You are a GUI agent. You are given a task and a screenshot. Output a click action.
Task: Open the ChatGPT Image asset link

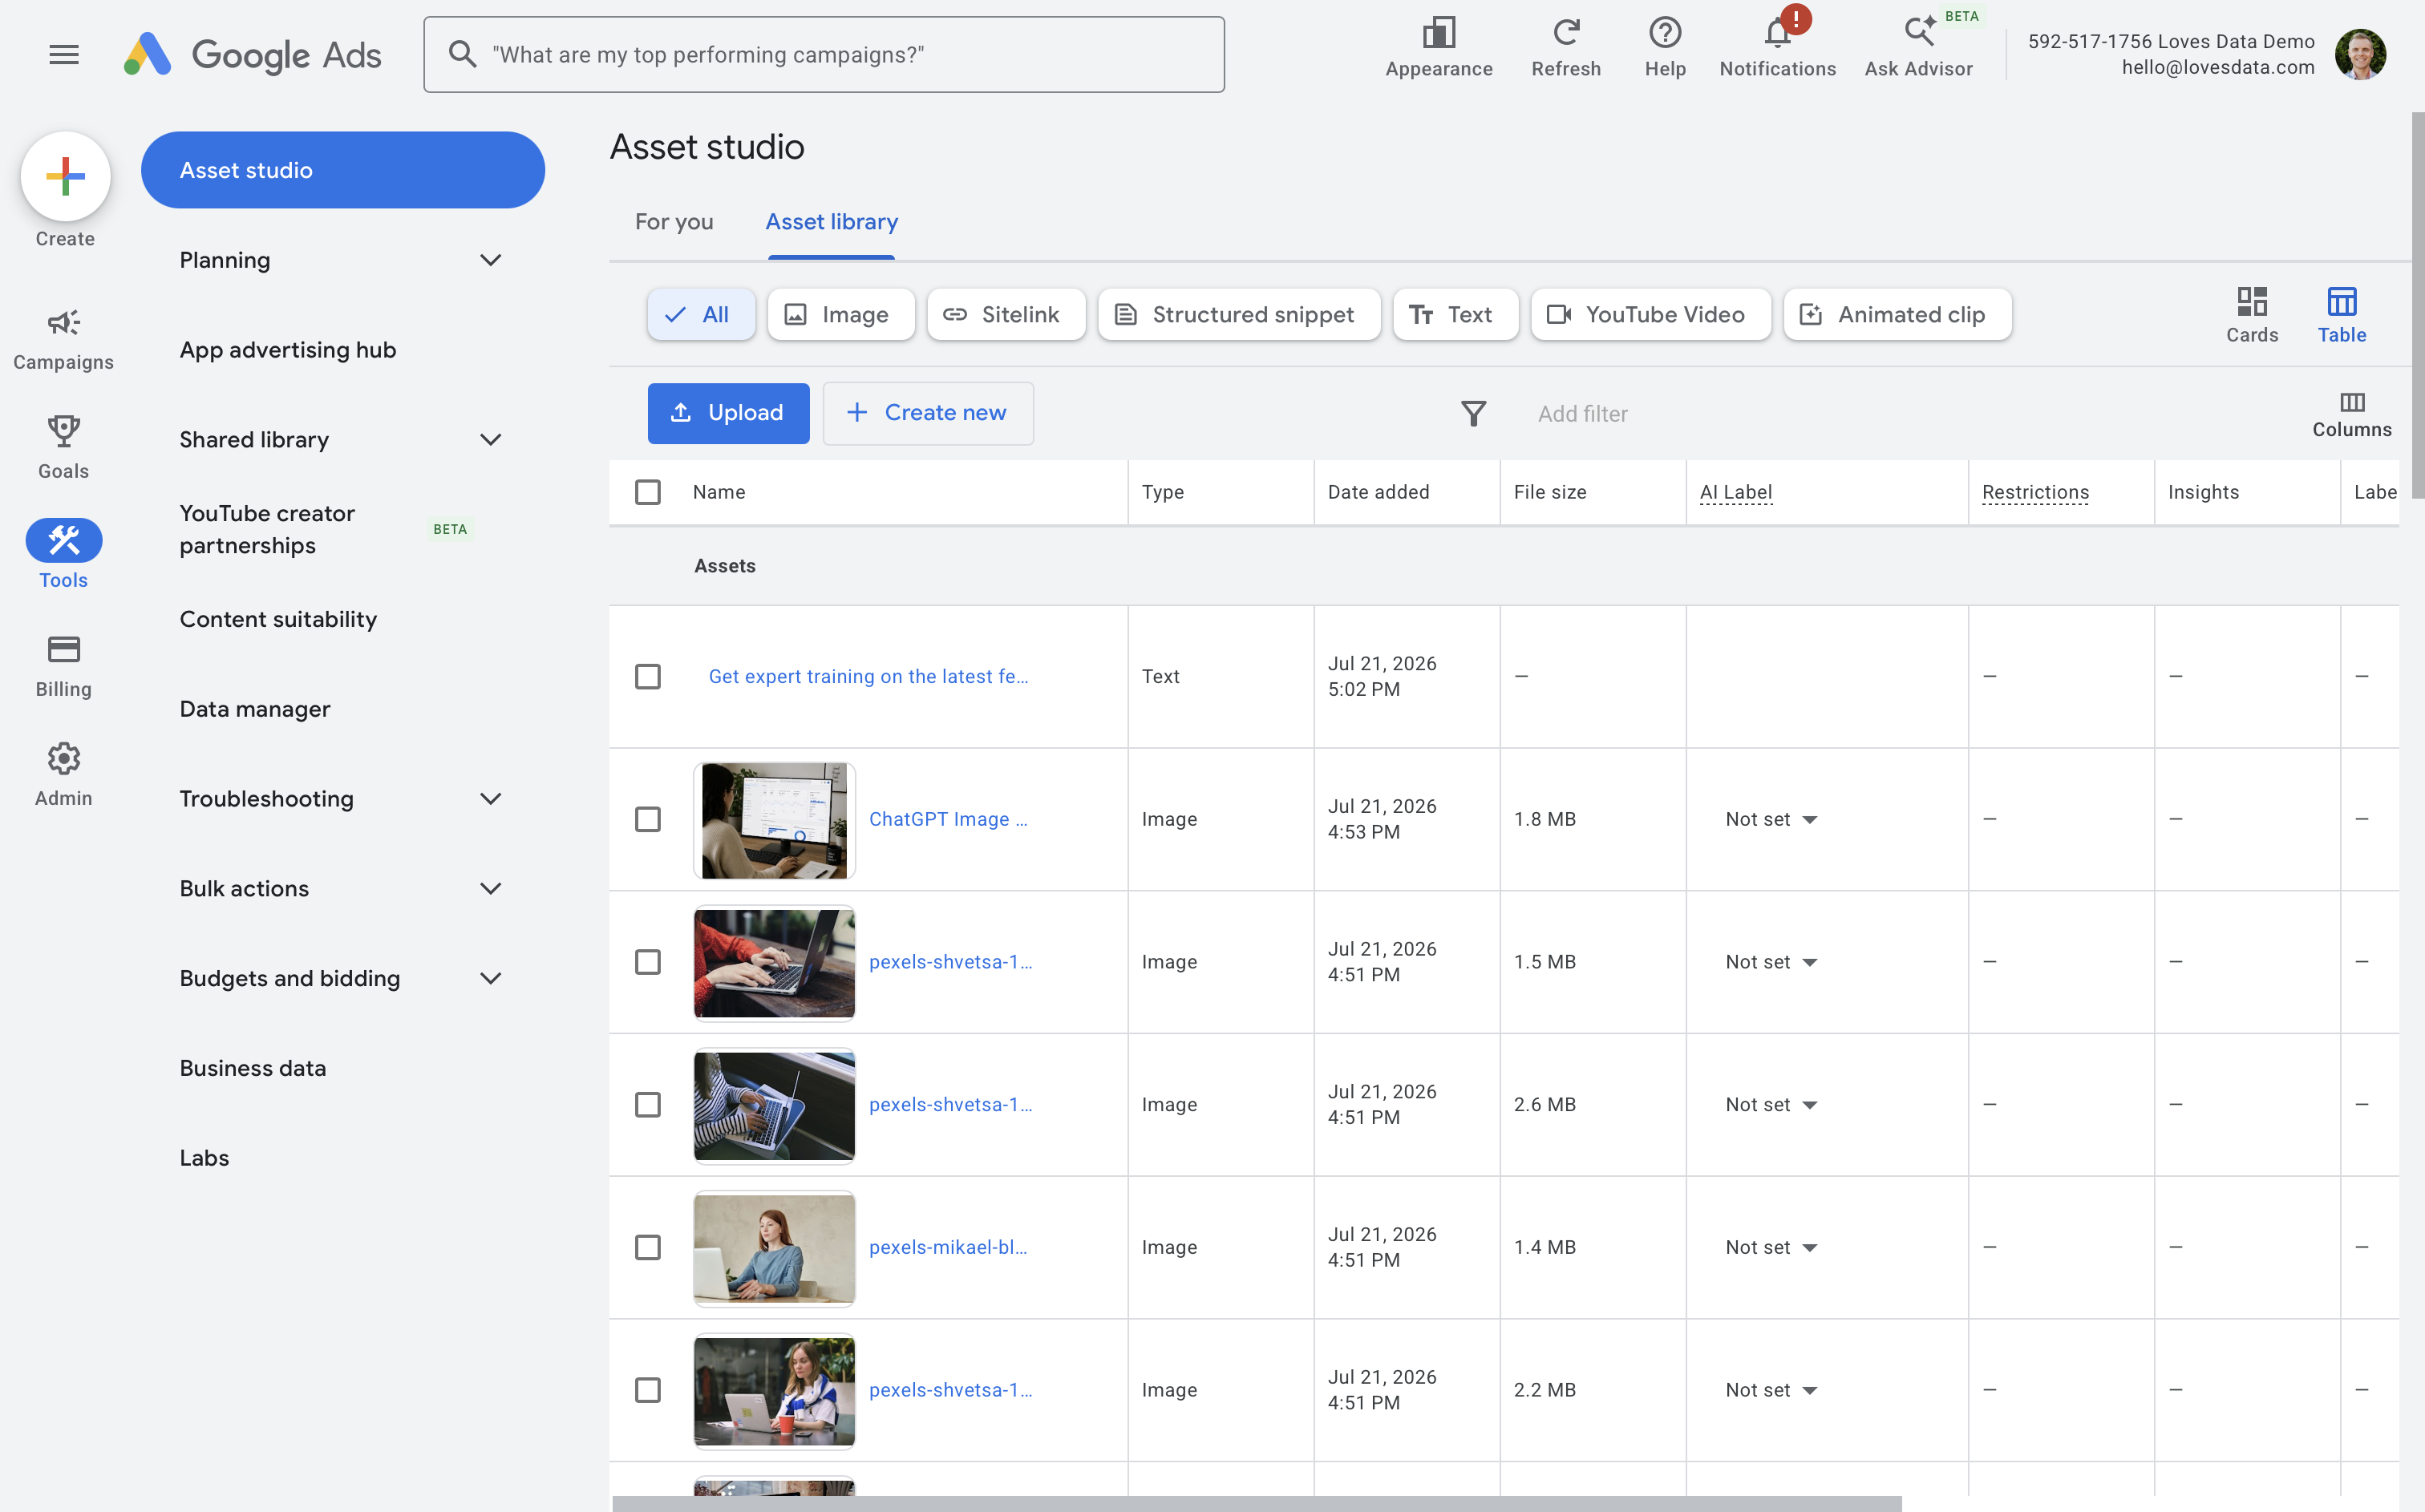point(948,820)
